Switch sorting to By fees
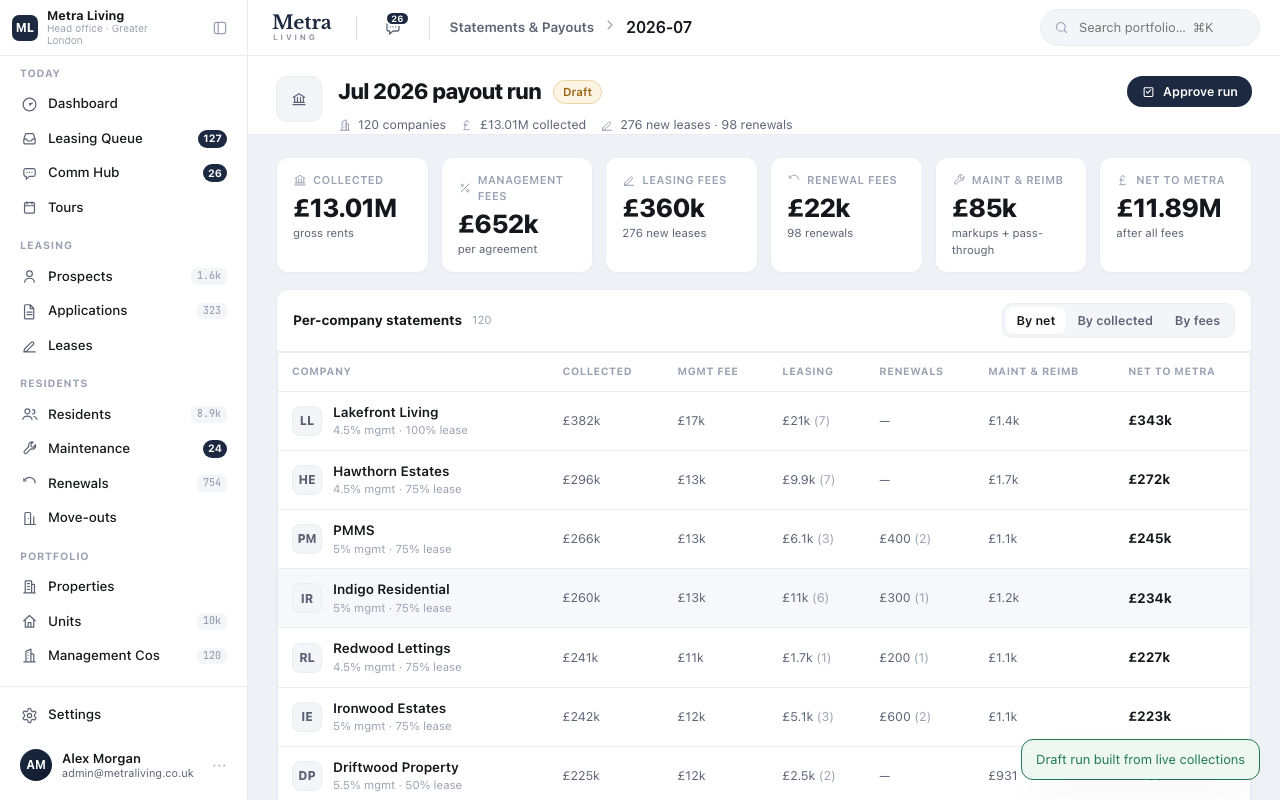 [x=1197, y=321]
